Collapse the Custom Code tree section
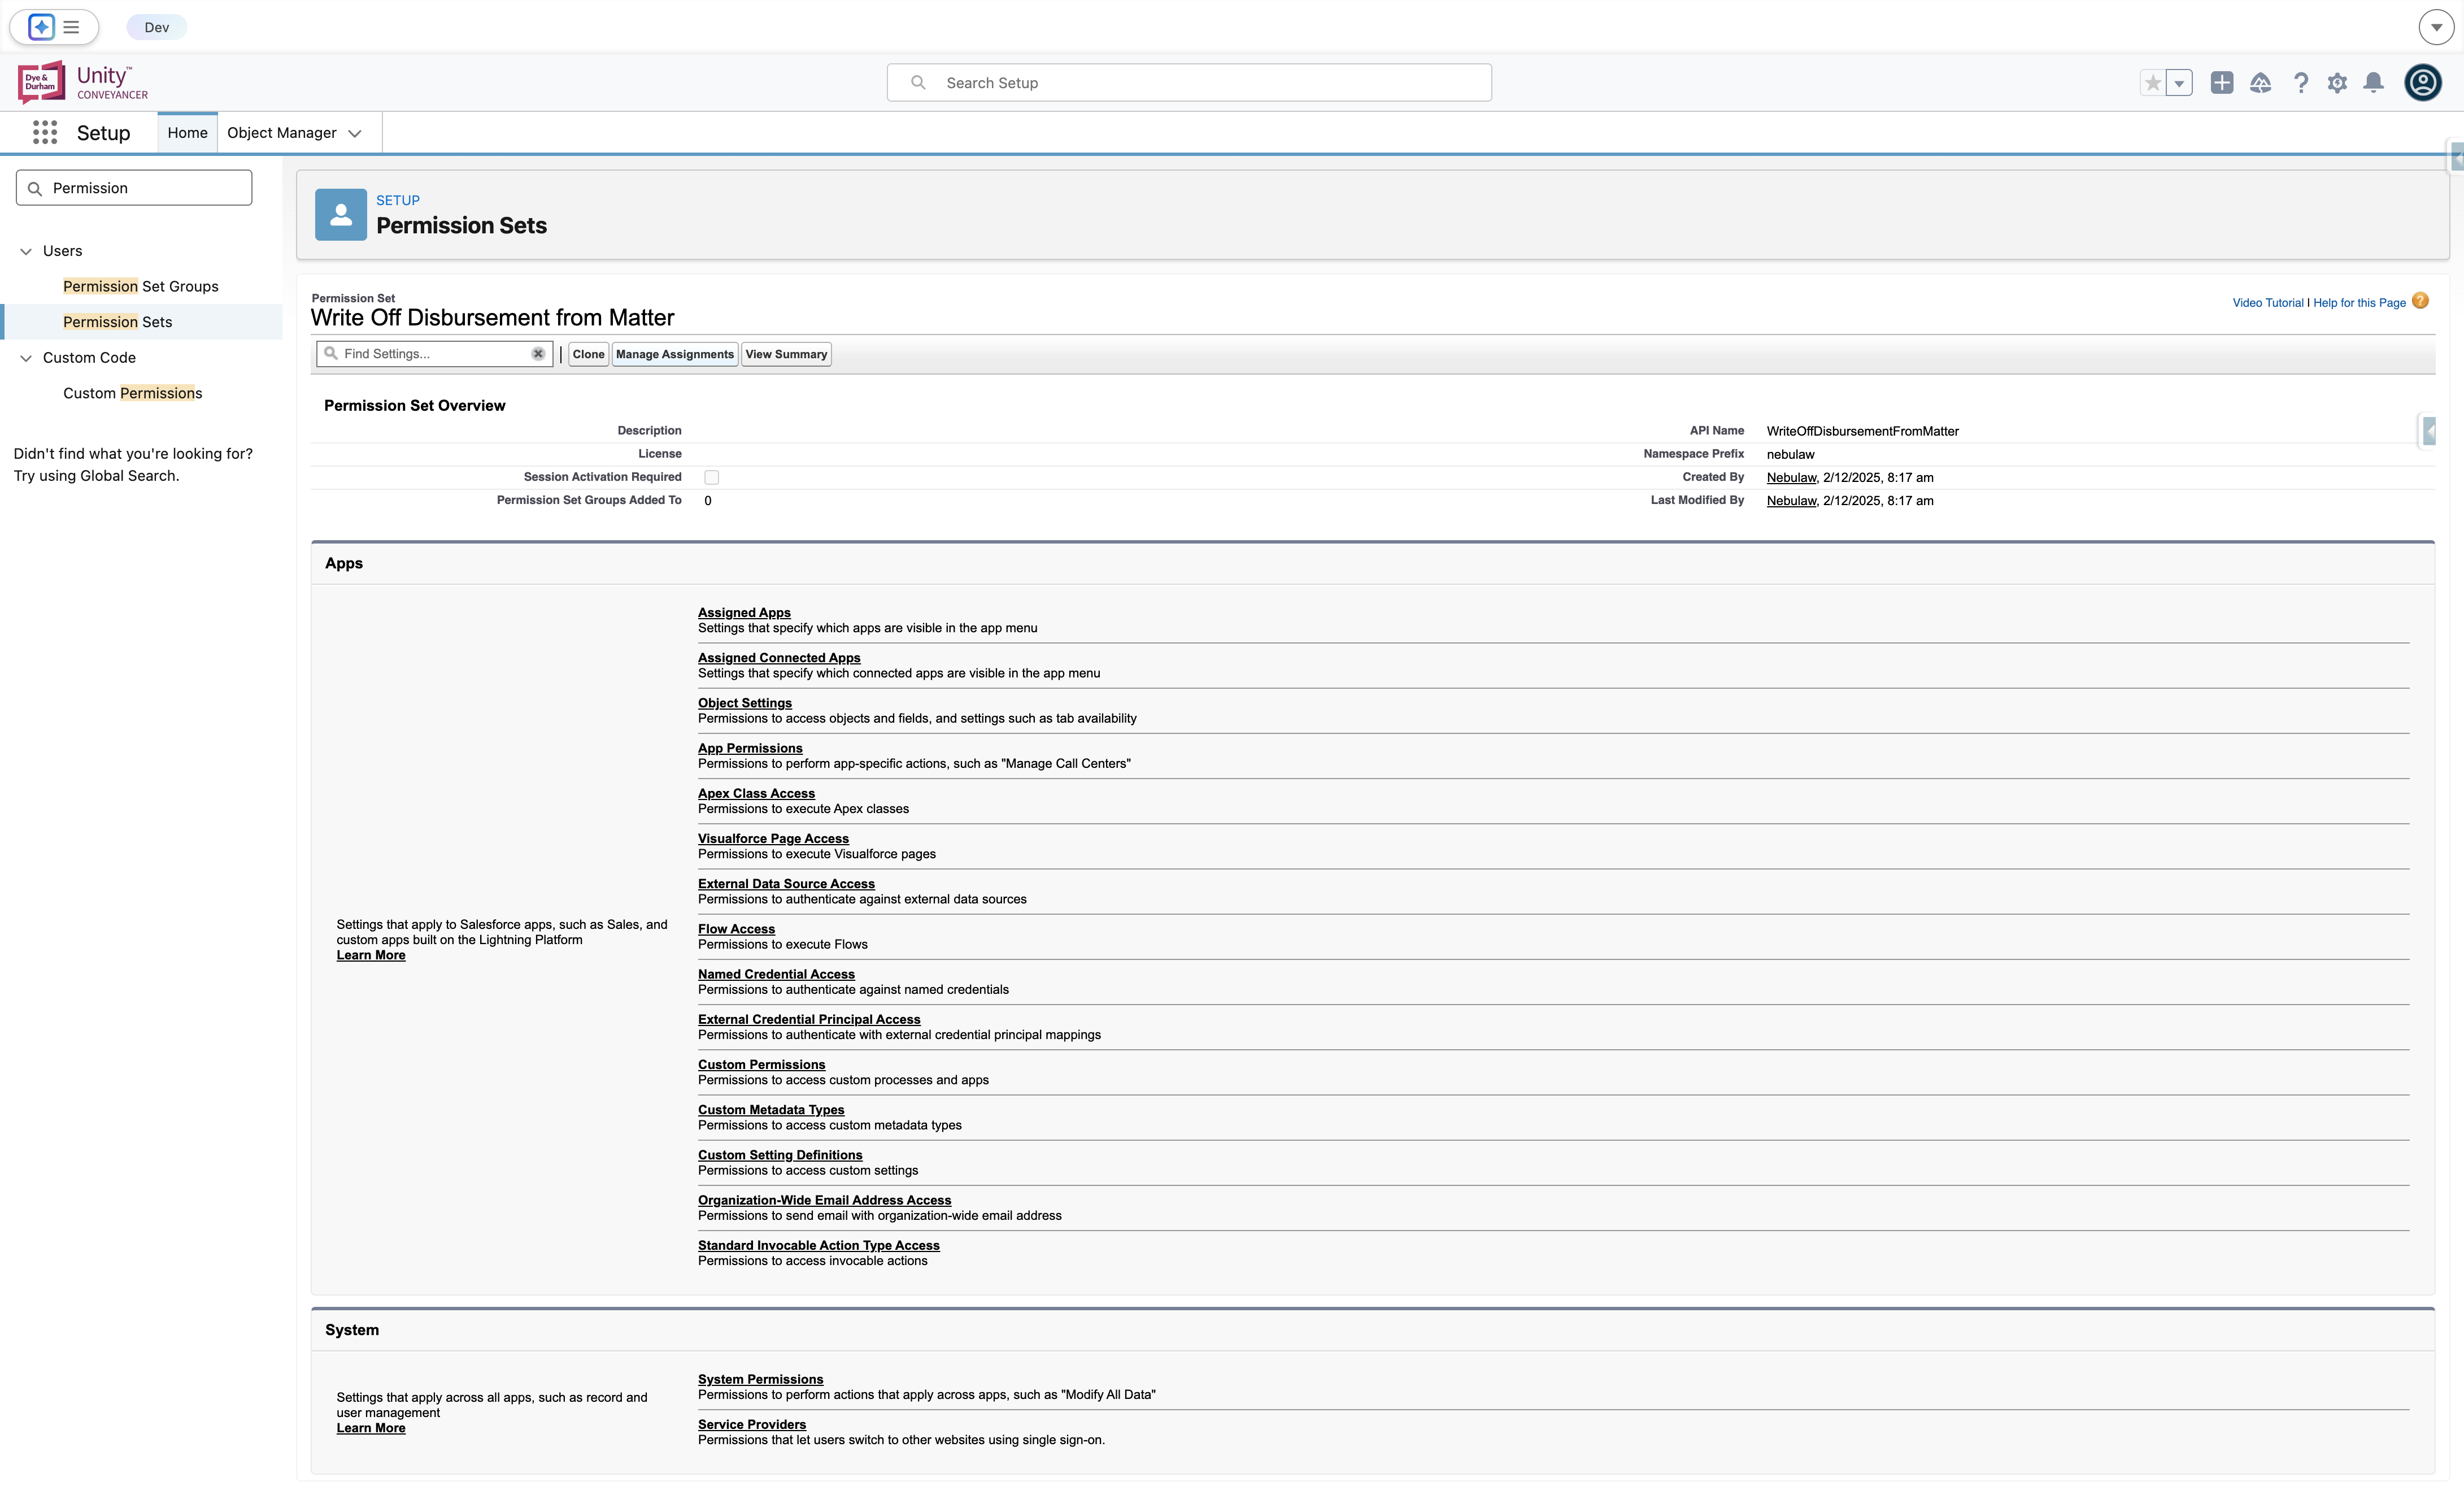The image size is (2464, 1495). [26, 358]
